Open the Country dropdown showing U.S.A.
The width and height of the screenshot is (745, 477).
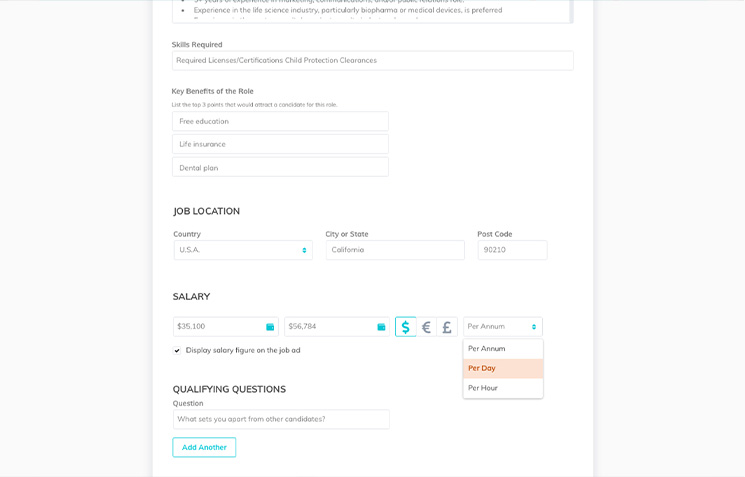tap(243, 250)
